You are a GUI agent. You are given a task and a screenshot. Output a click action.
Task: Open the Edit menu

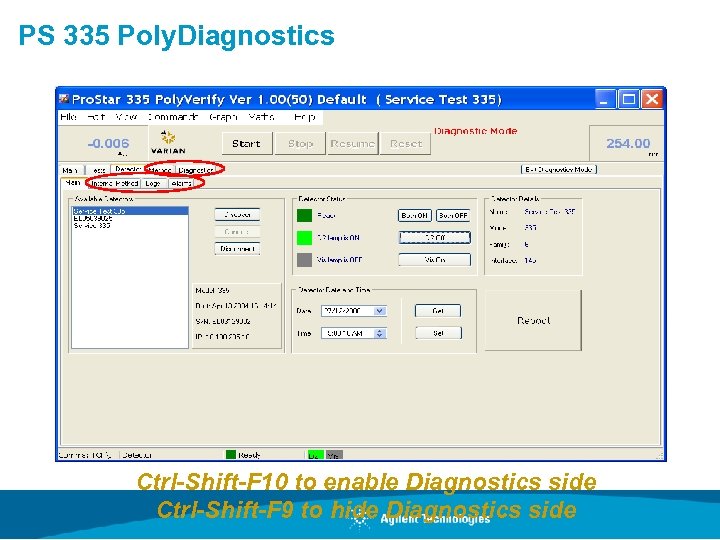pyautogui.click(x=96, y=117)
